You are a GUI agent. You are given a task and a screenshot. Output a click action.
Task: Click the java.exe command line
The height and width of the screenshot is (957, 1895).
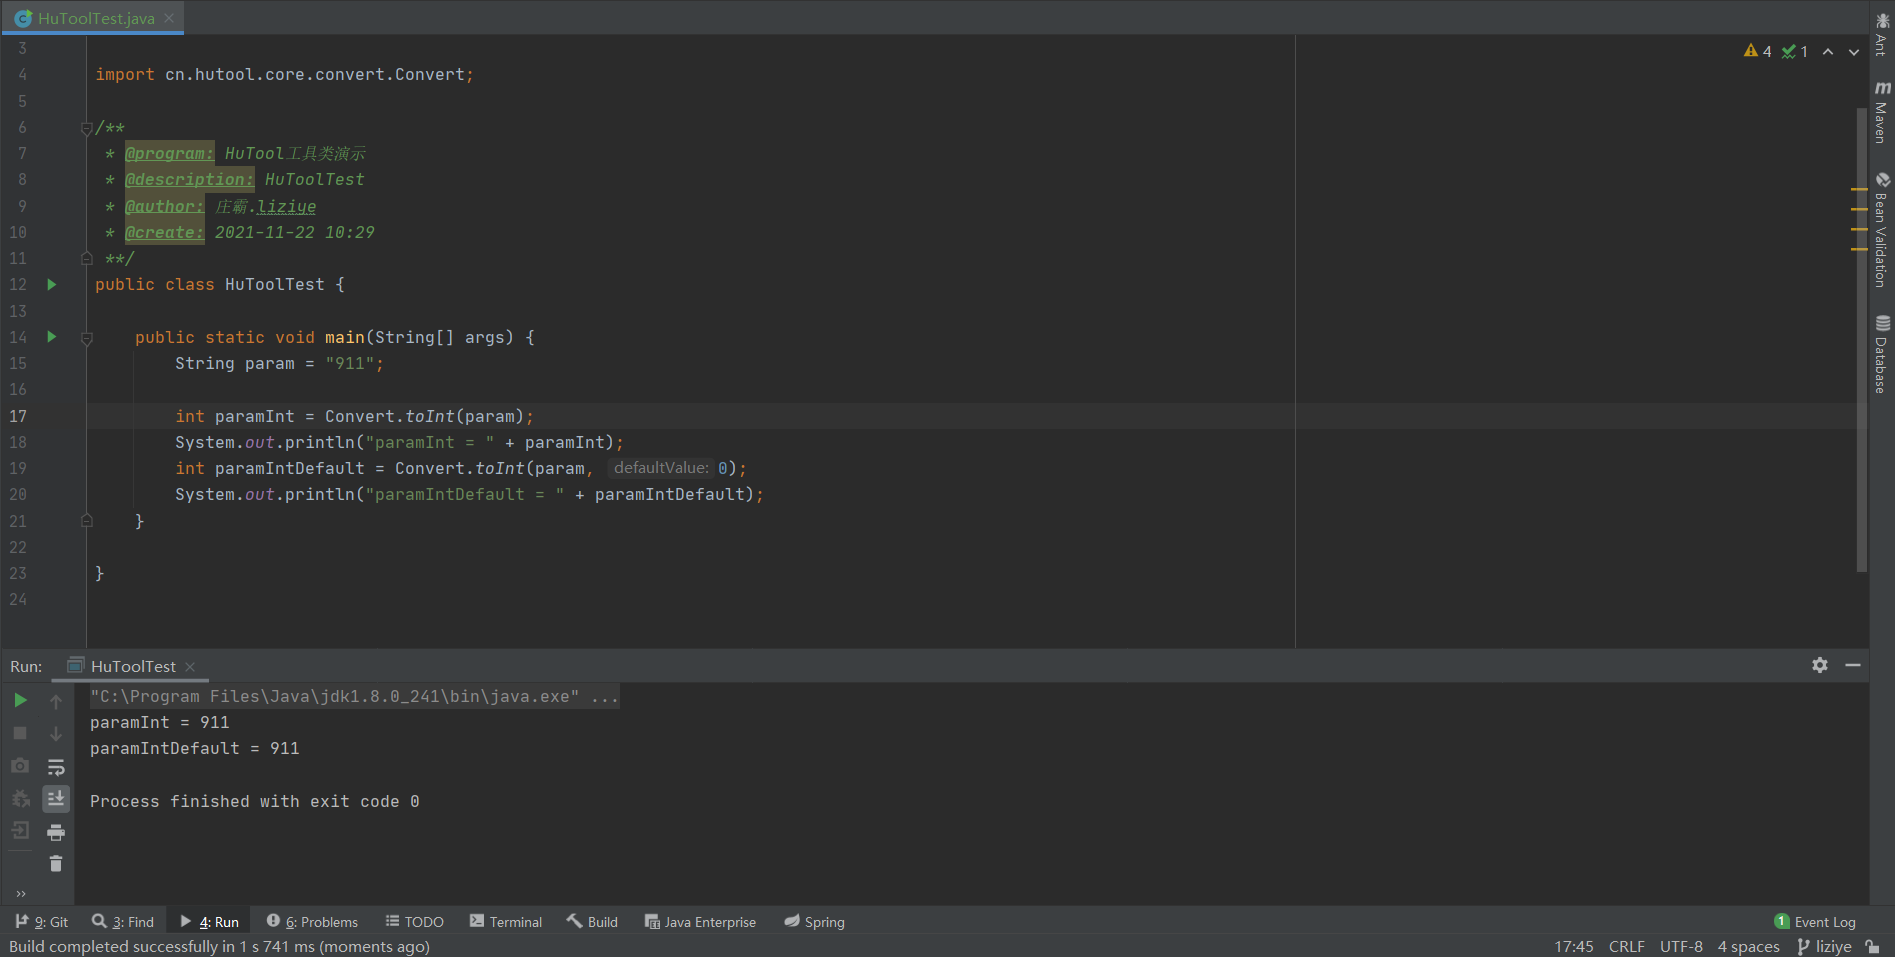point(355,696)
